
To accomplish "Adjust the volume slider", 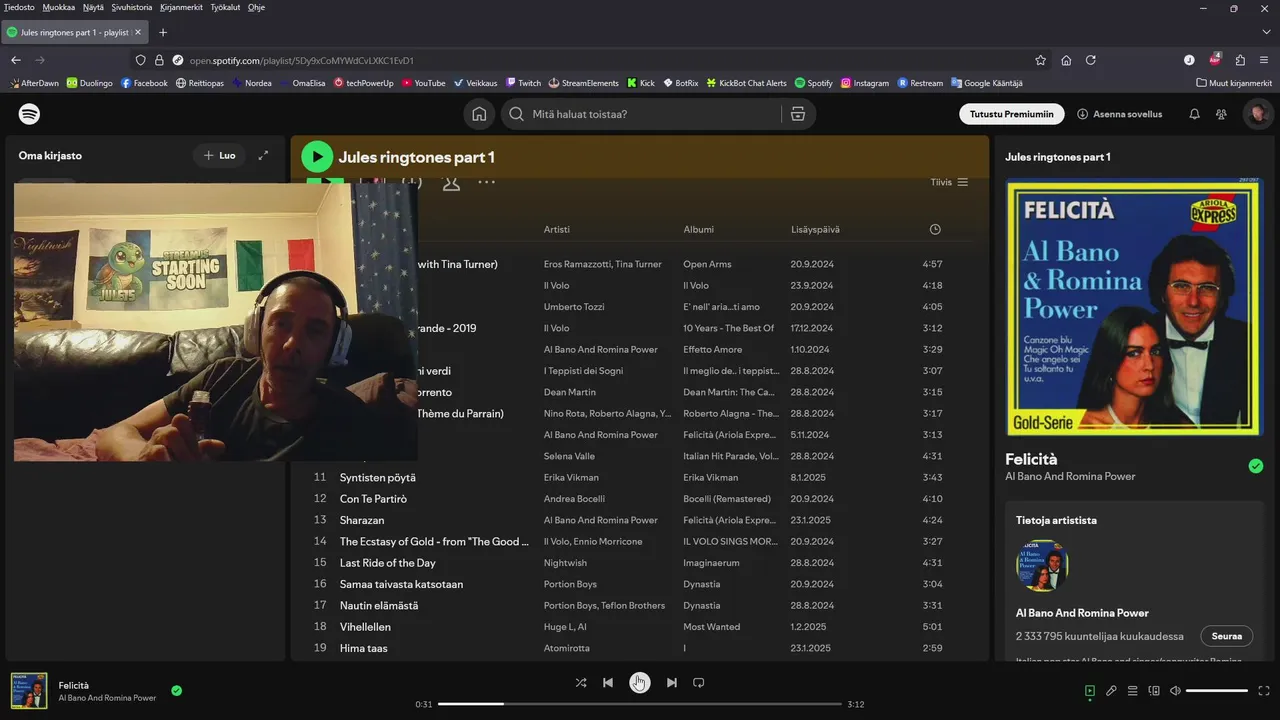I will point(1217,691).
